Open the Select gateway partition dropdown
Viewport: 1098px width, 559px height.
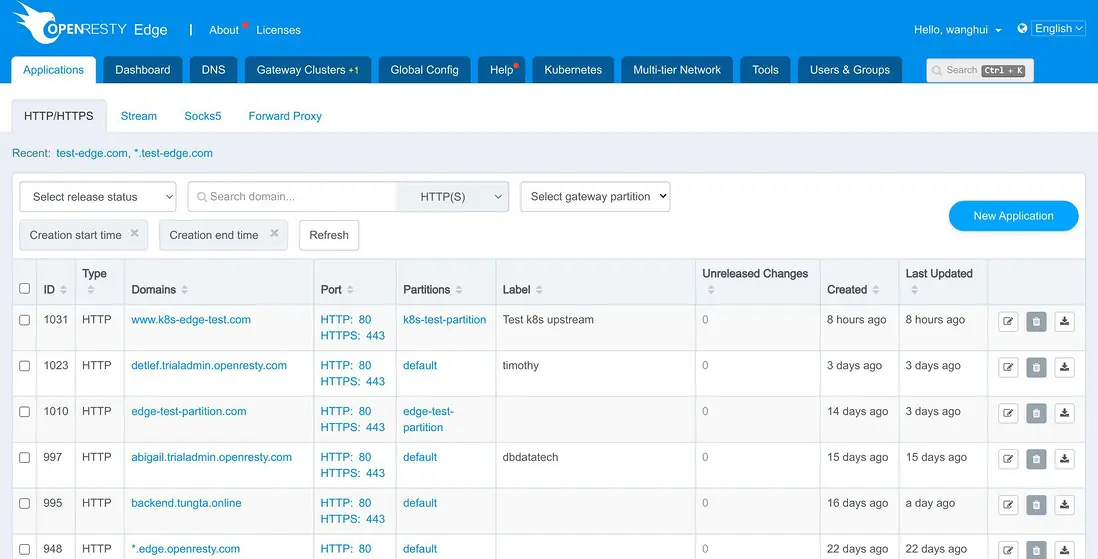coord(595,197)
